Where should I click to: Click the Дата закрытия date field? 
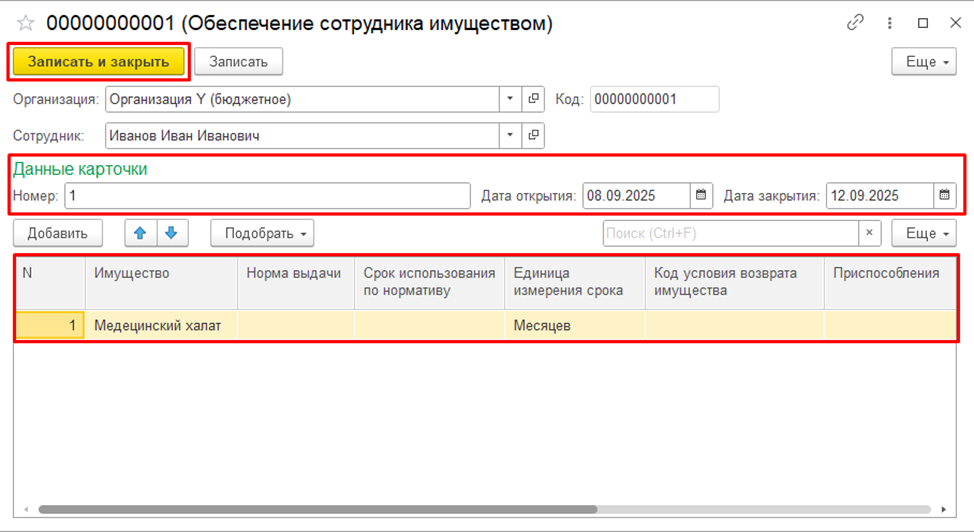pyautogui.click(x=880, y=195)
